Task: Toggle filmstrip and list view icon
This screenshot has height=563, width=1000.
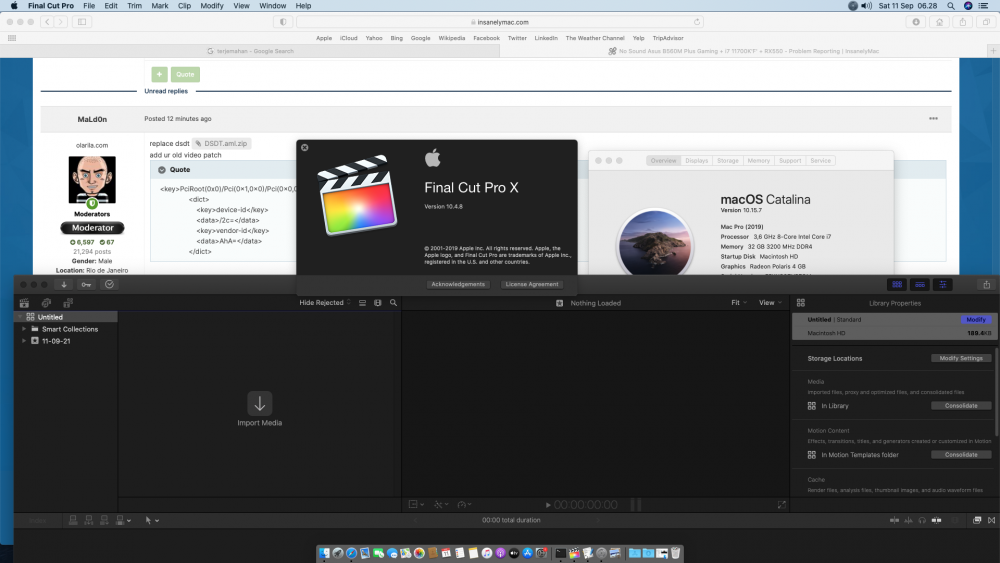Action: click(362, 303)
